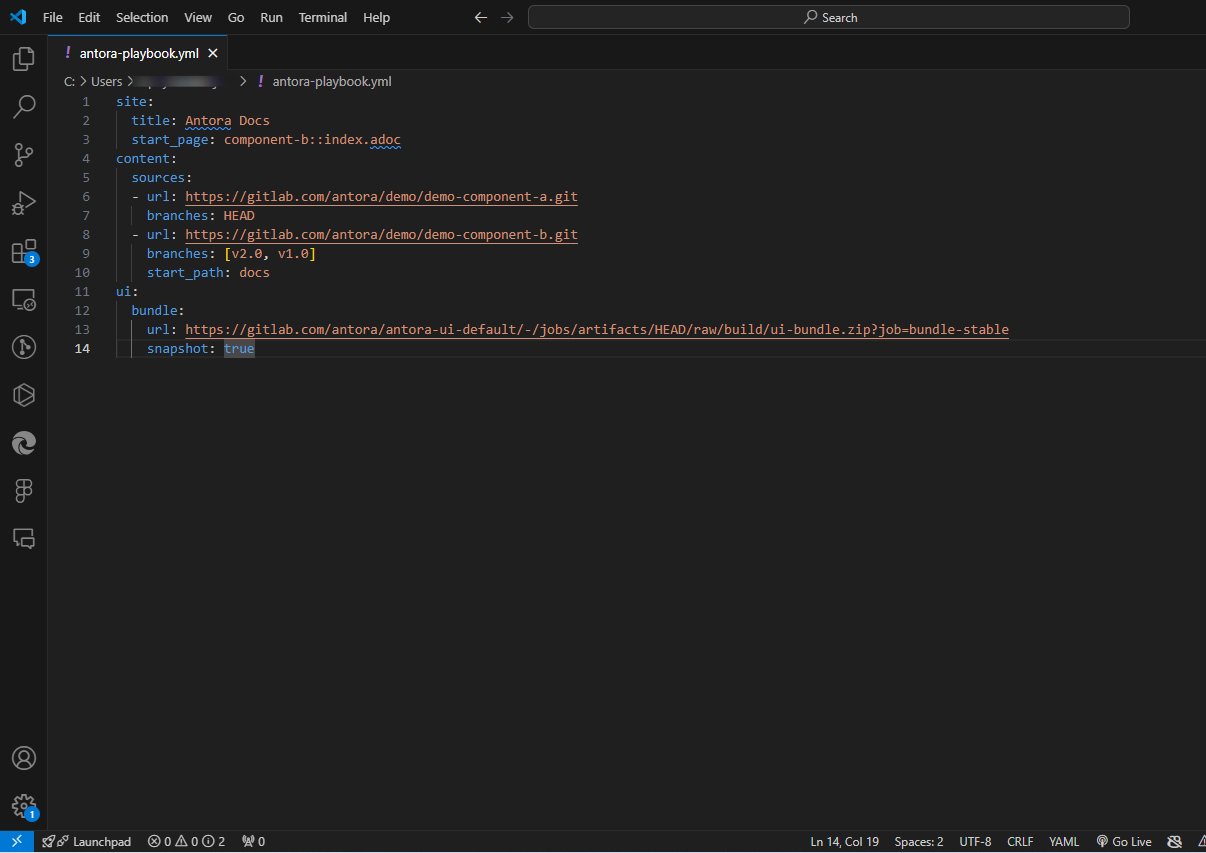The height and width of the screenshot is (853, 1206).
Task: Expand the C: breadcrumb segment
Action: tap(69, 82)
